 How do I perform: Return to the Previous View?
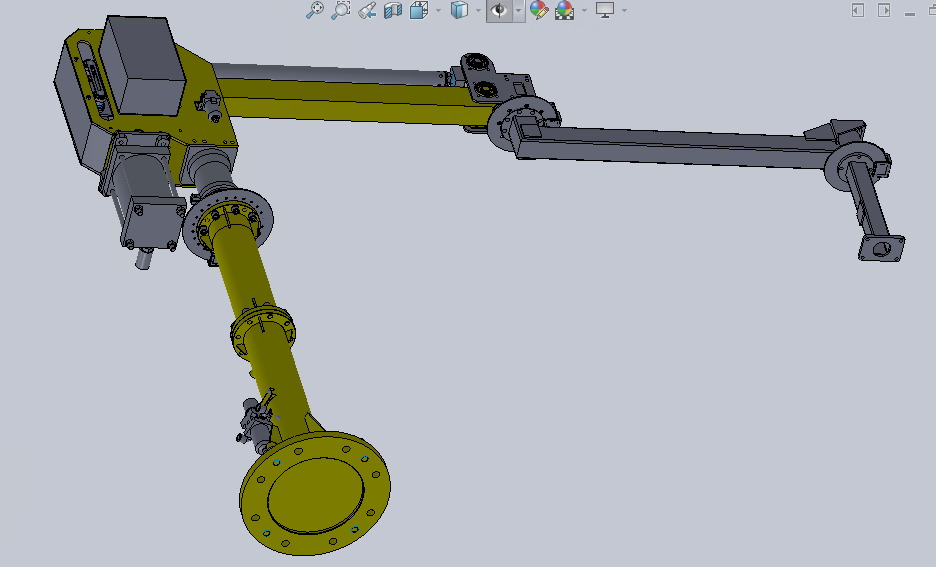click(367, 10)
